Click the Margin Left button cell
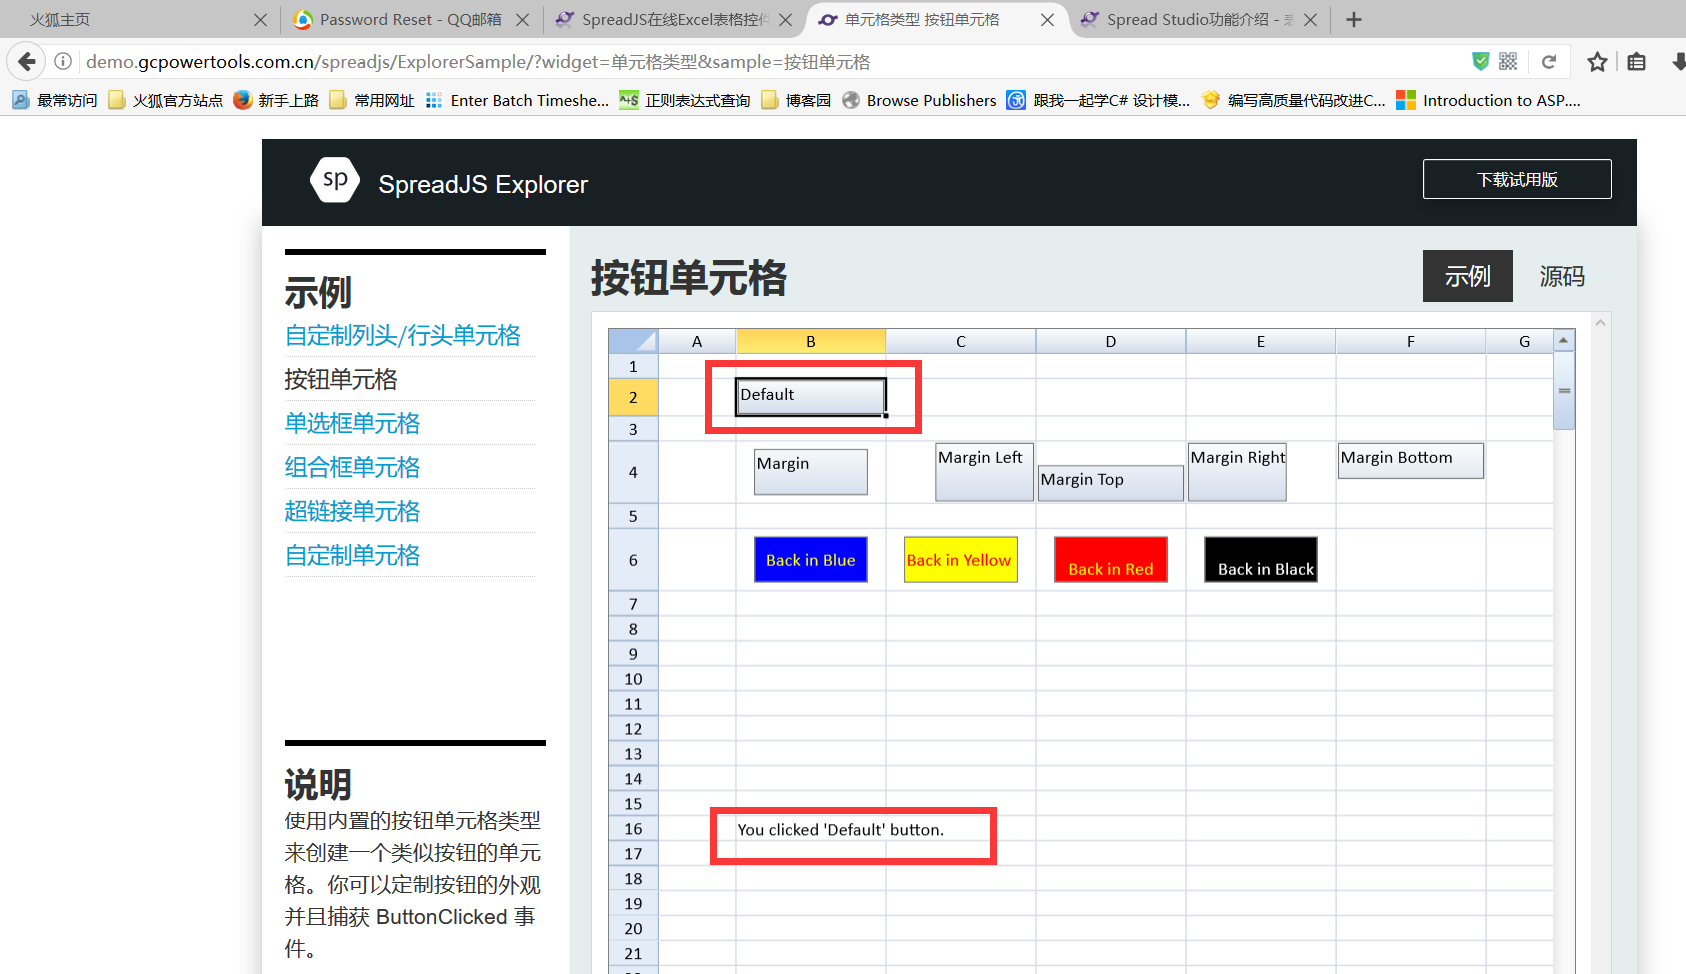 pos(984,472)
